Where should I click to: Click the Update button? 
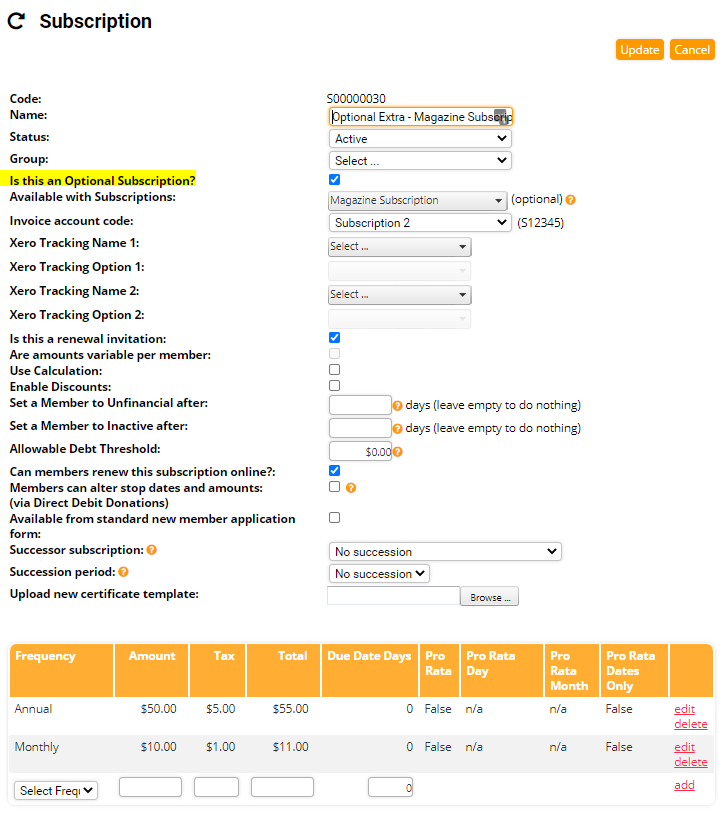[639, 50]
